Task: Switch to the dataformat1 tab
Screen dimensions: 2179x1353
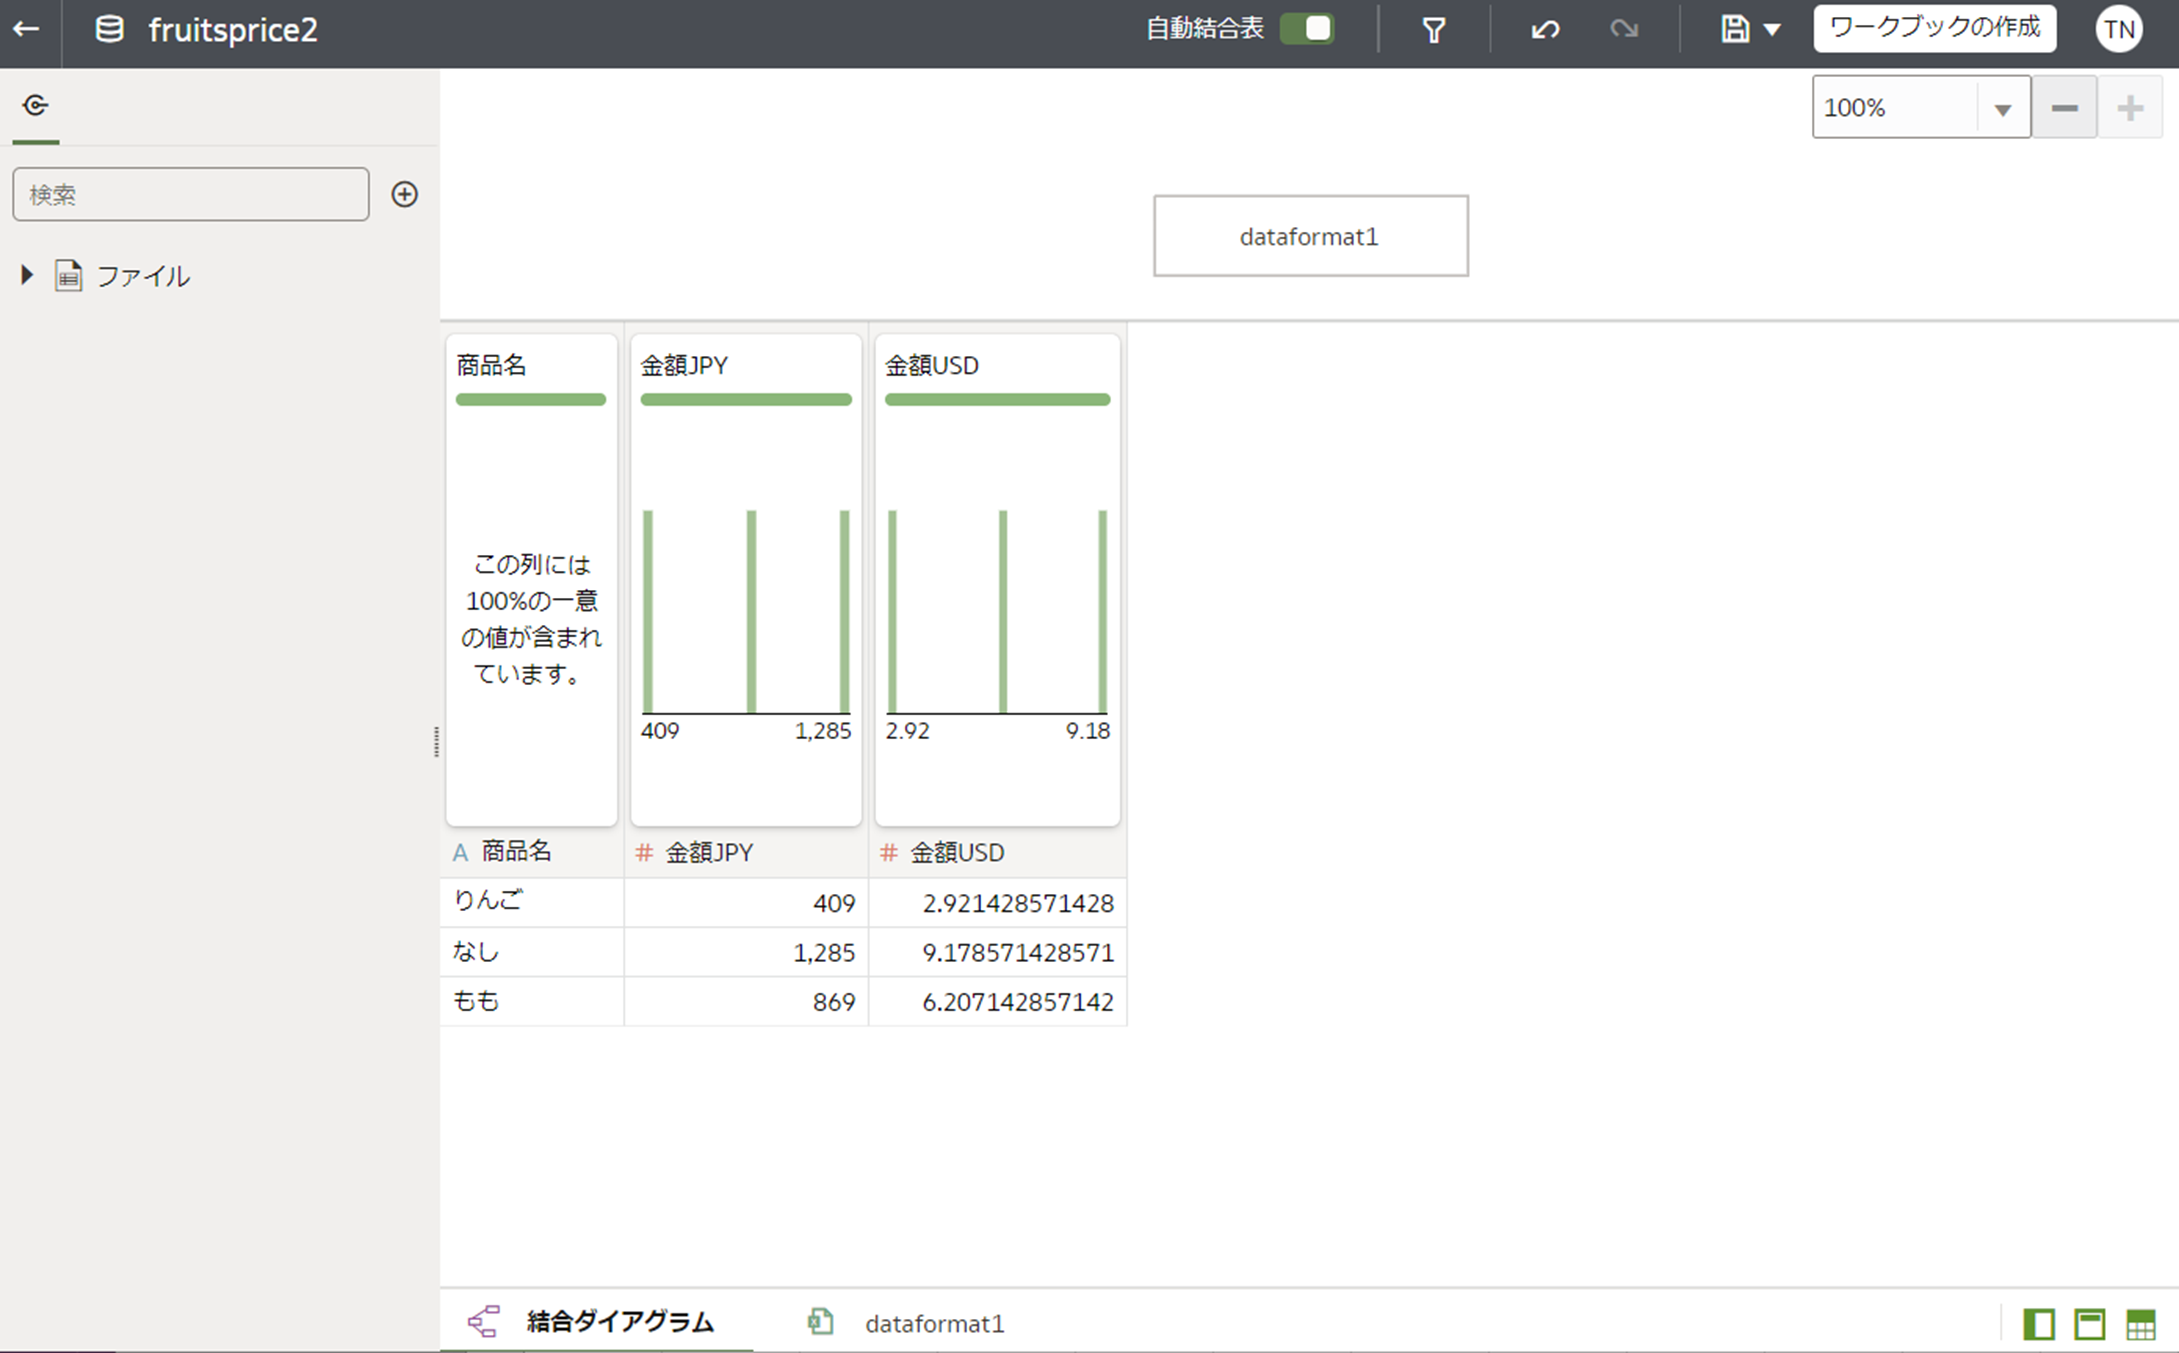Action: click(933, 1323)
